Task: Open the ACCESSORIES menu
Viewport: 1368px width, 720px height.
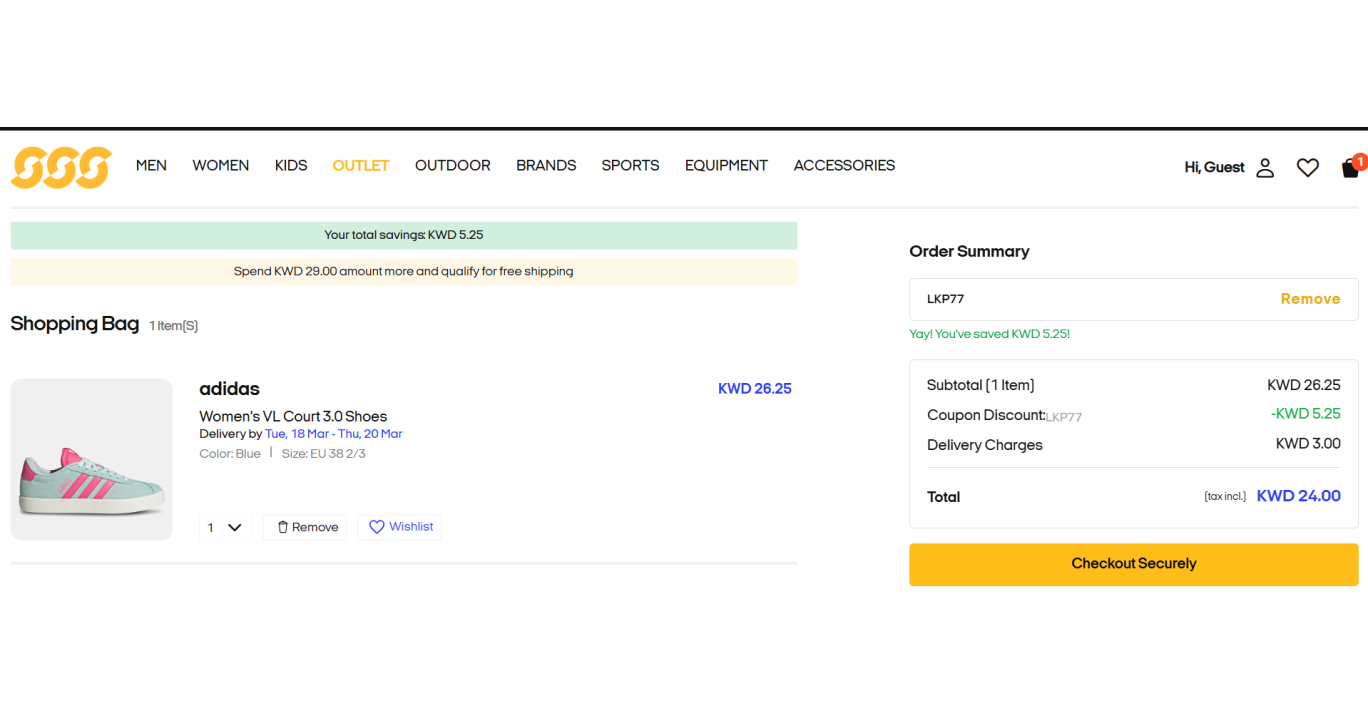Action: [844, 166]
